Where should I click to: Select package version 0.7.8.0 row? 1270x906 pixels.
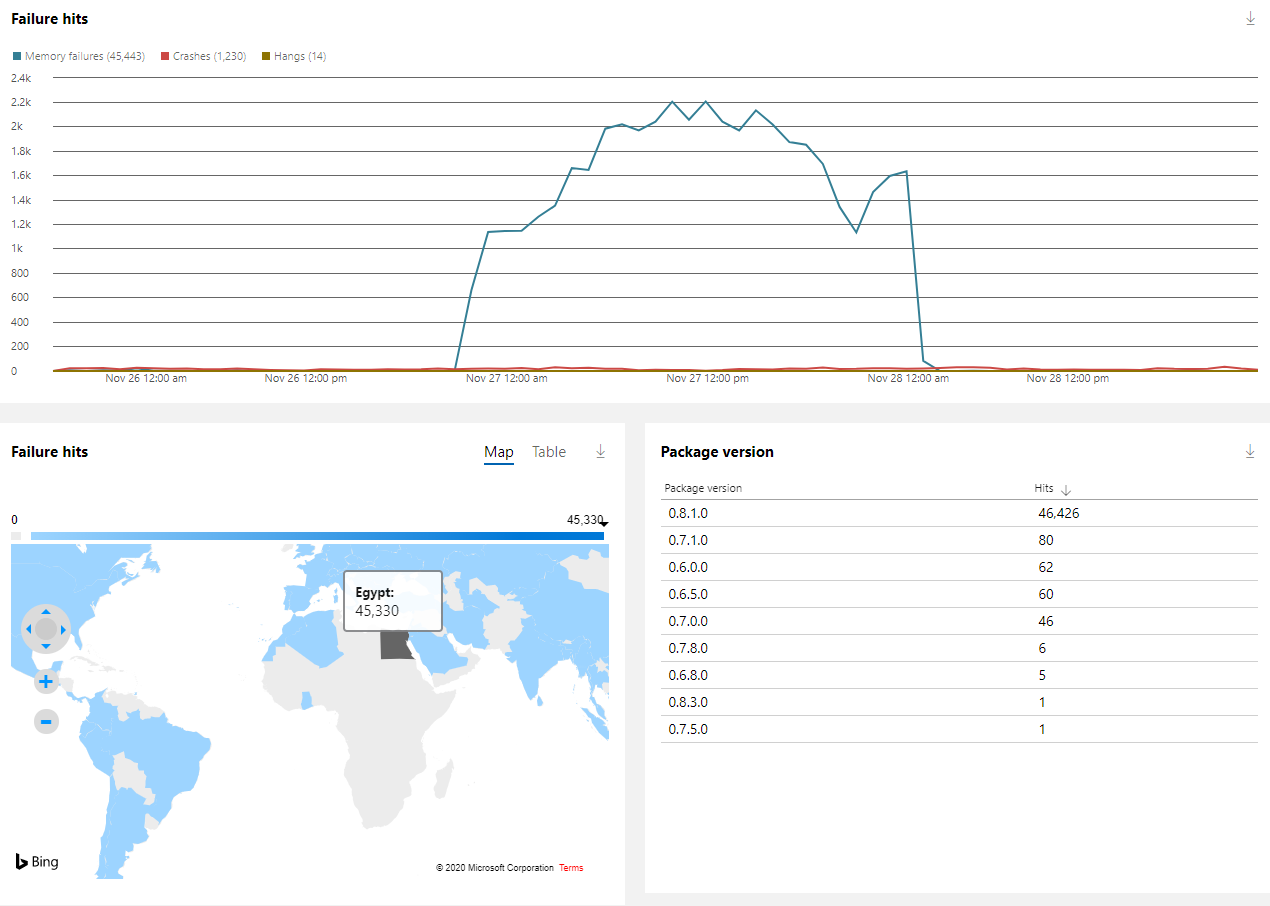(959, 648)
